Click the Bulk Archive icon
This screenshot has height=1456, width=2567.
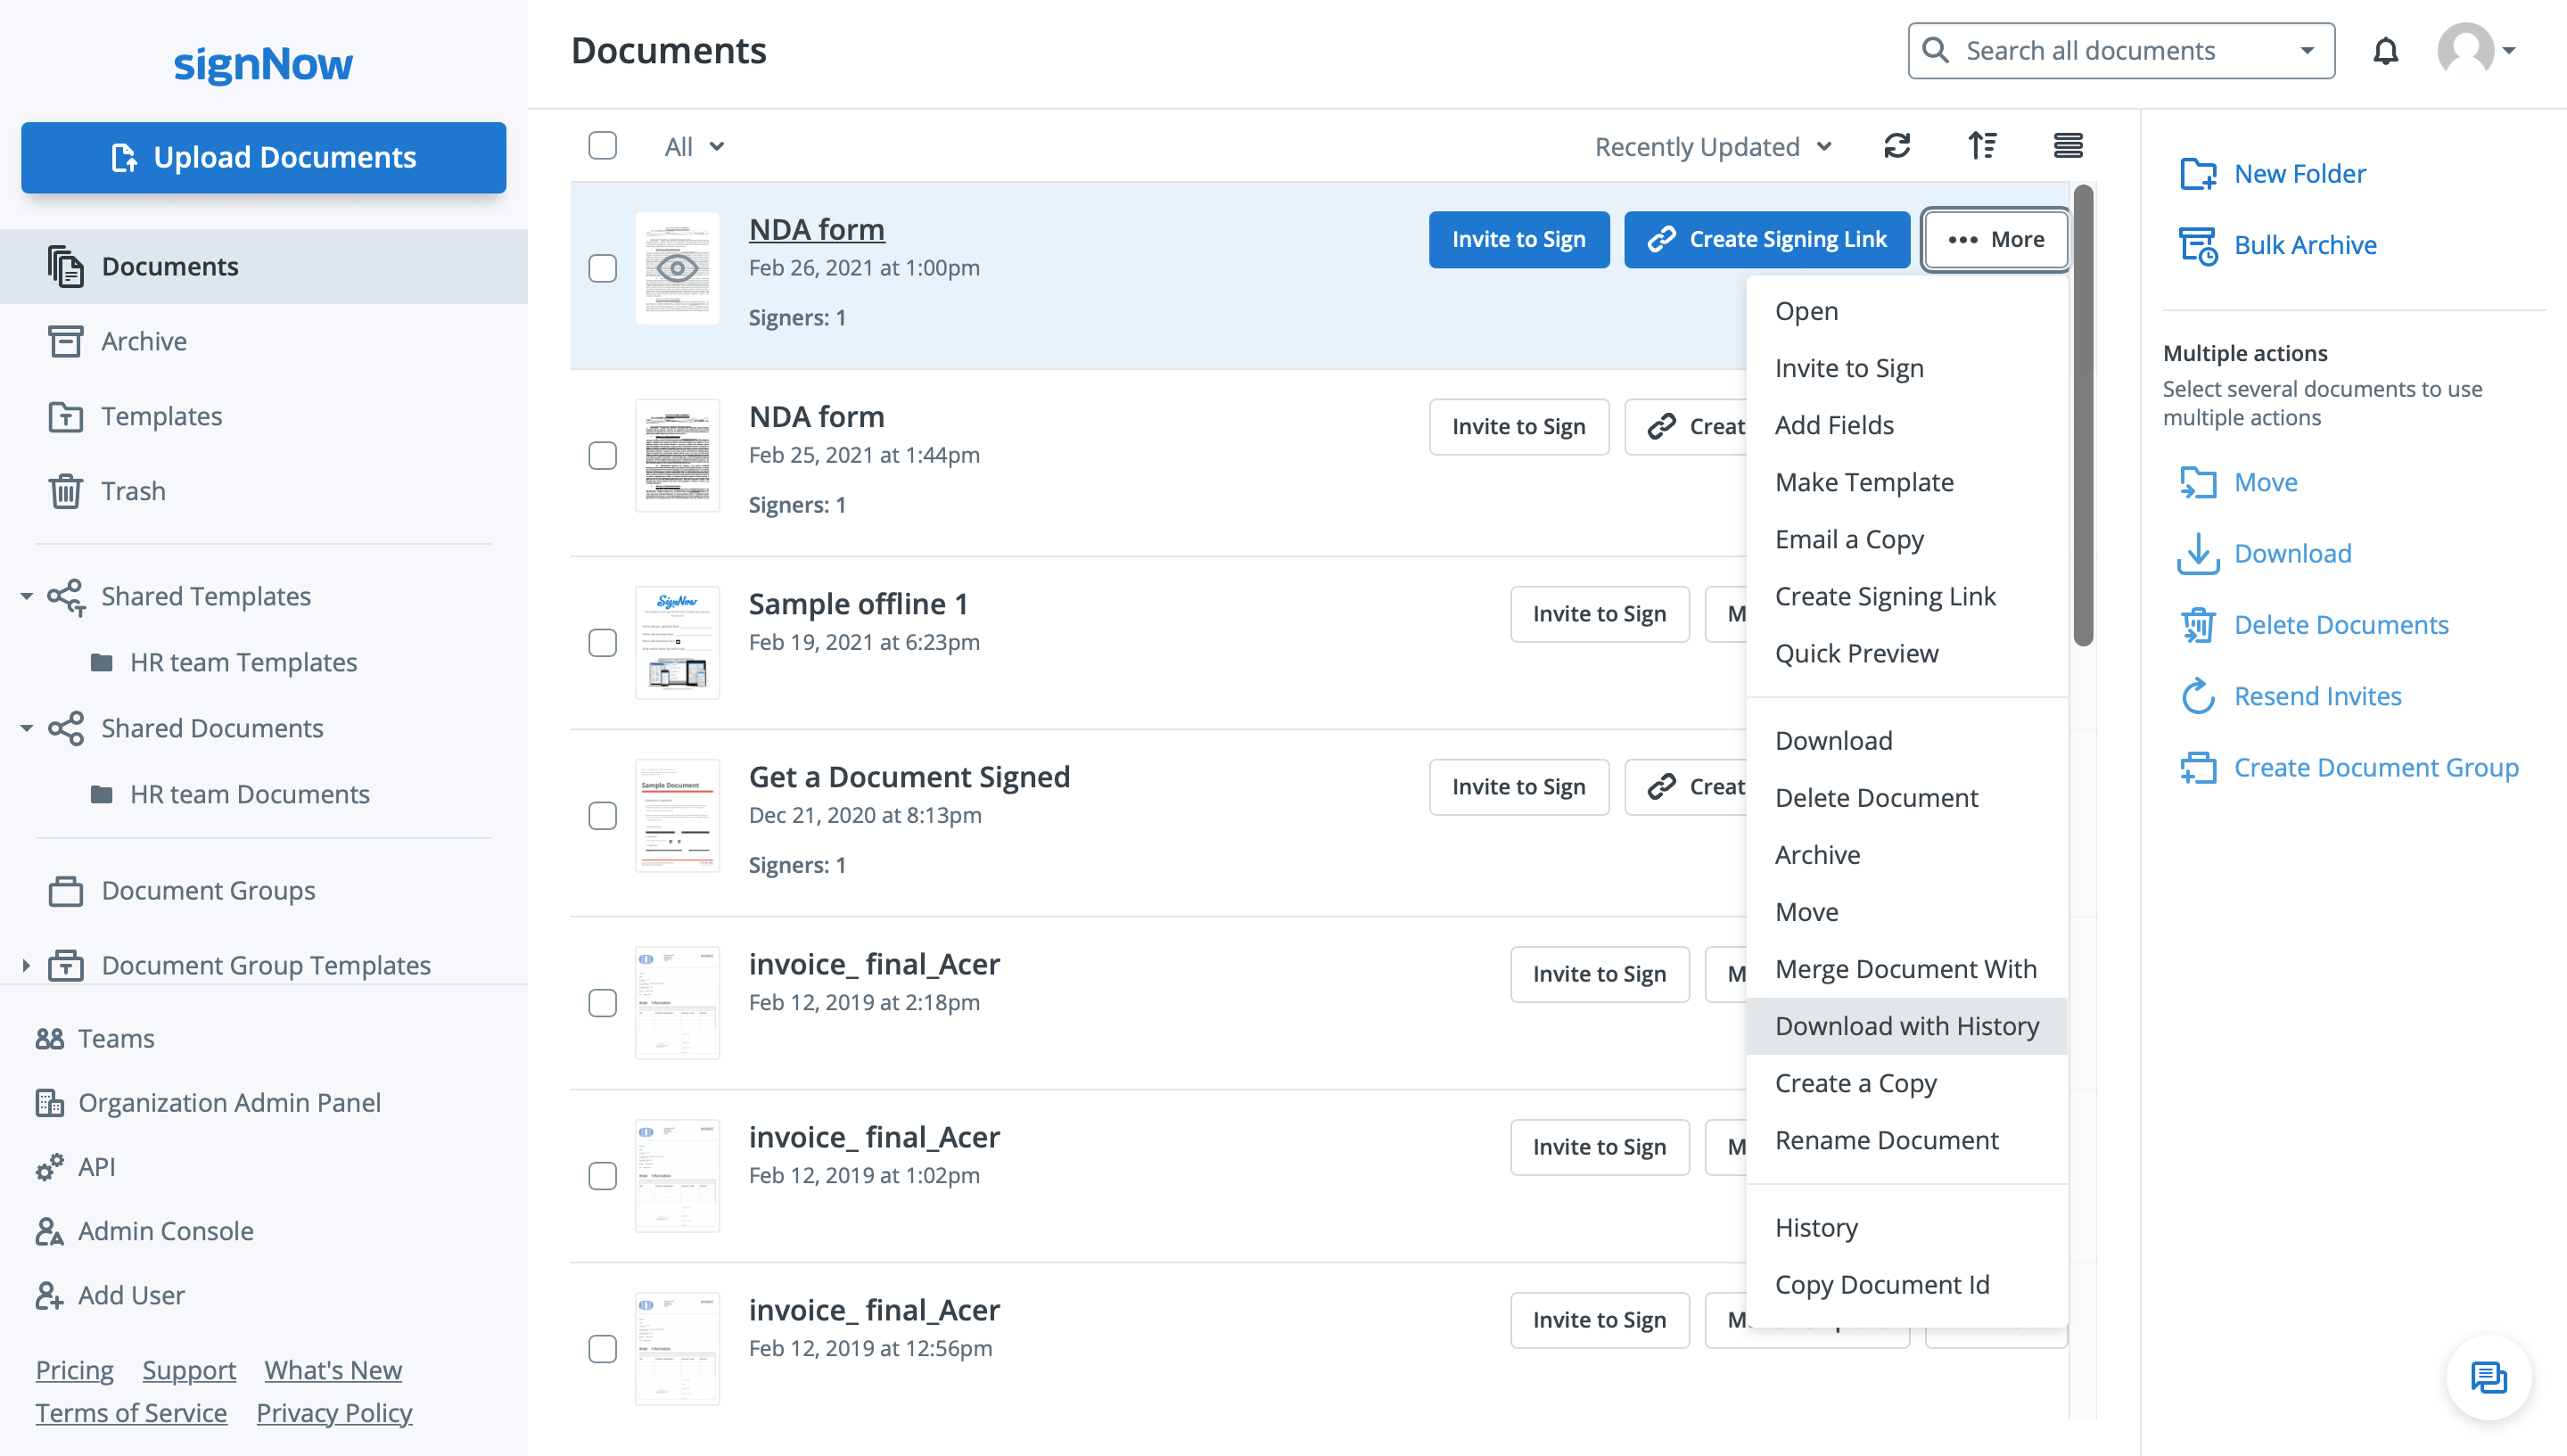(2197, 243)
